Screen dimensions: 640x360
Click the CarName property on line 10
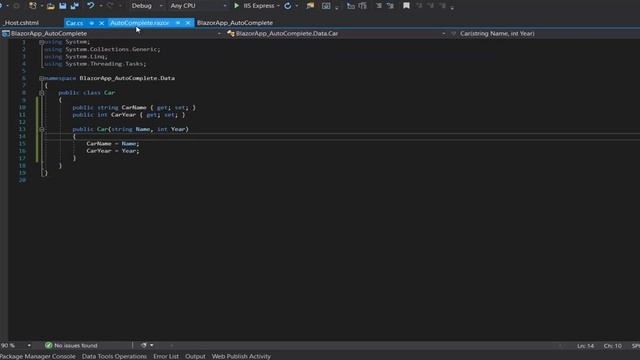click(x=134, y=107)
